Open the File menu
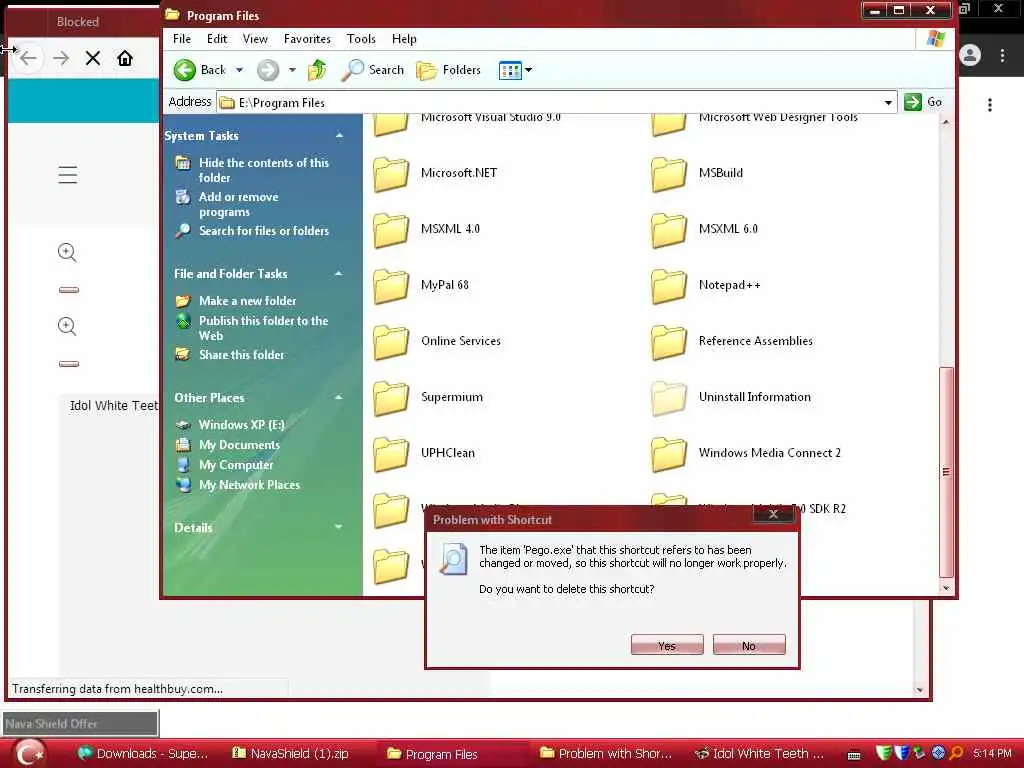Viewport: 1024px width, 768px height. pos(182,39)
